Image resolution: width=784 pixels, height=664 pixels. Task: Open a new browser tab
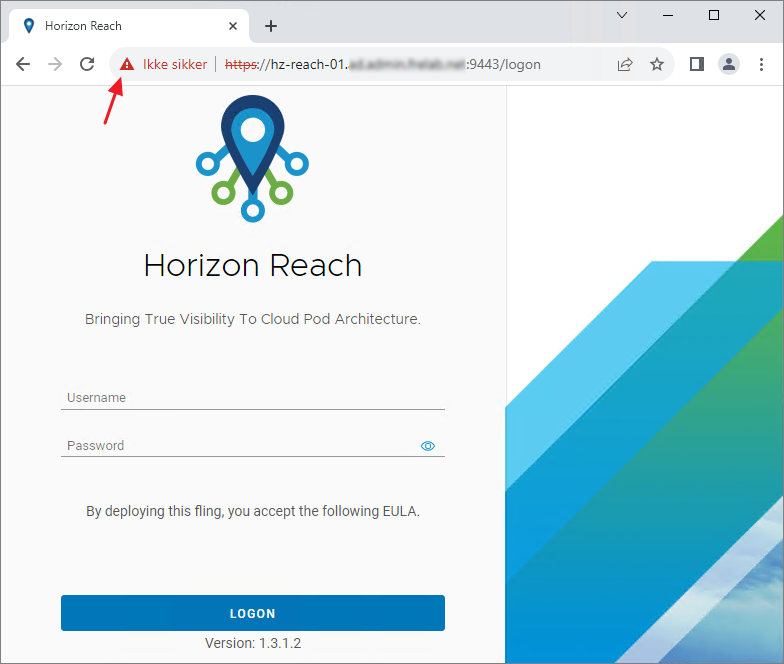coord(271,26)
